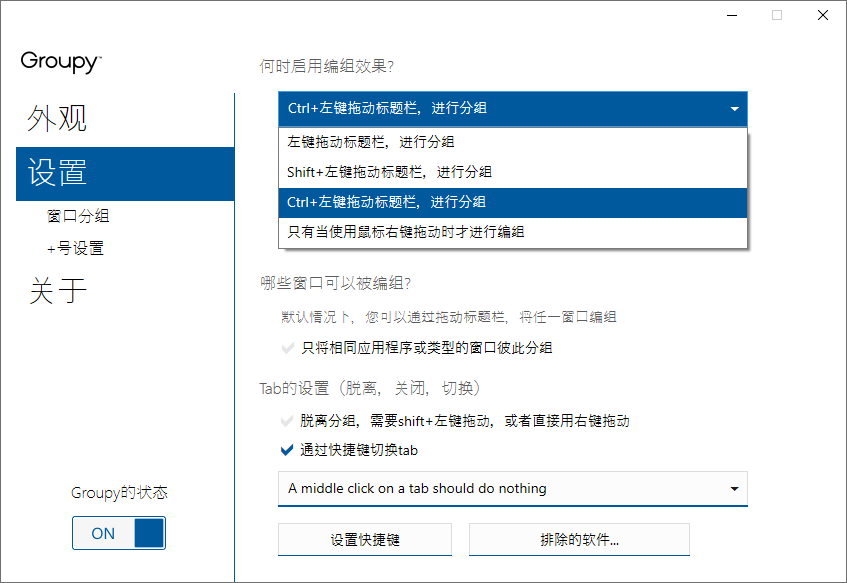The height and width of the screenshot is (583, 847).
Task: Toggle 只将相同应用程序或类型的窗口彼此分组 checkbox
Action: tap(289, 348)
